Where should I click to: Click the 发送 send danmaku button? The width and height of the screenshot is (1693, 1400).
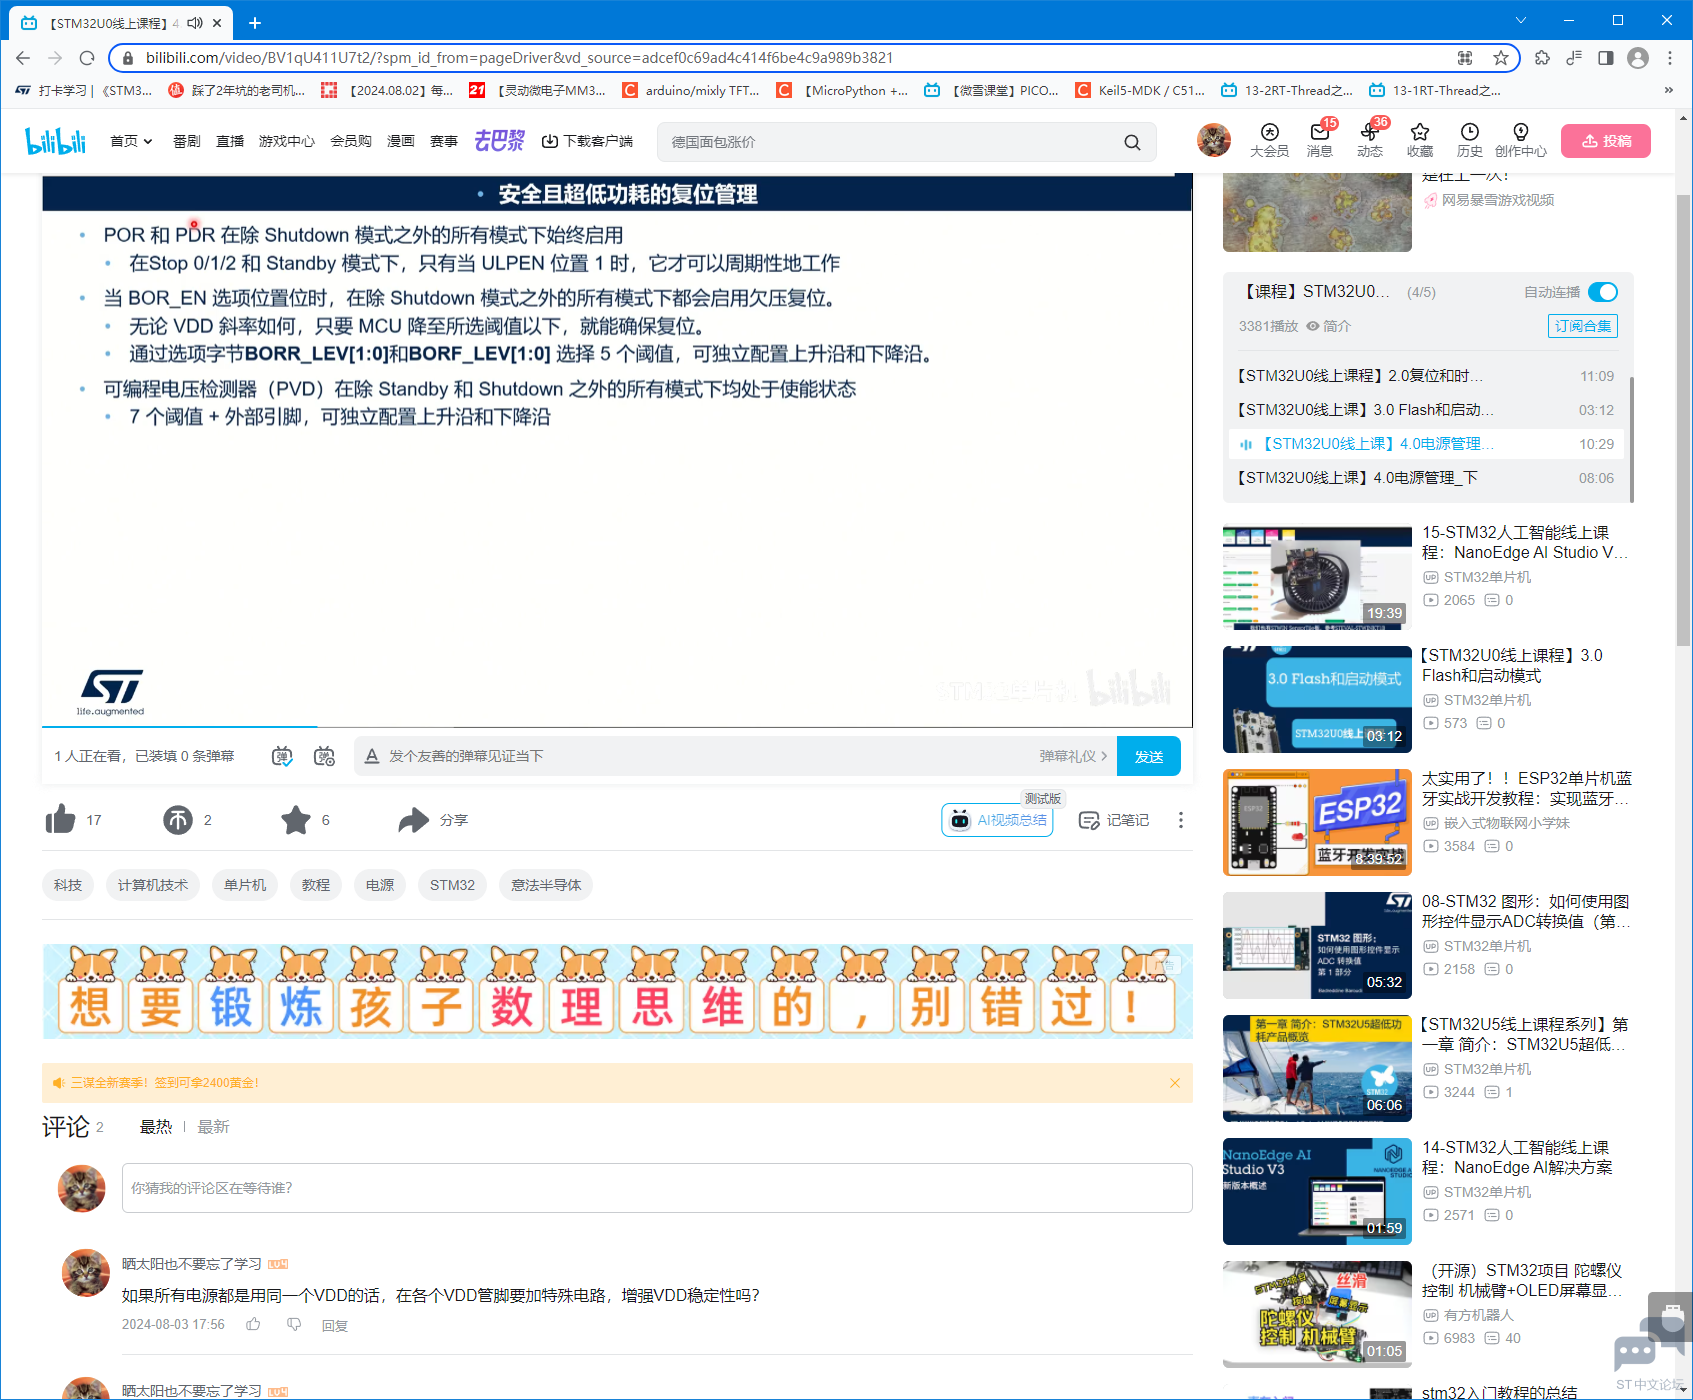pyautogui.click(x=1149, y=756)
